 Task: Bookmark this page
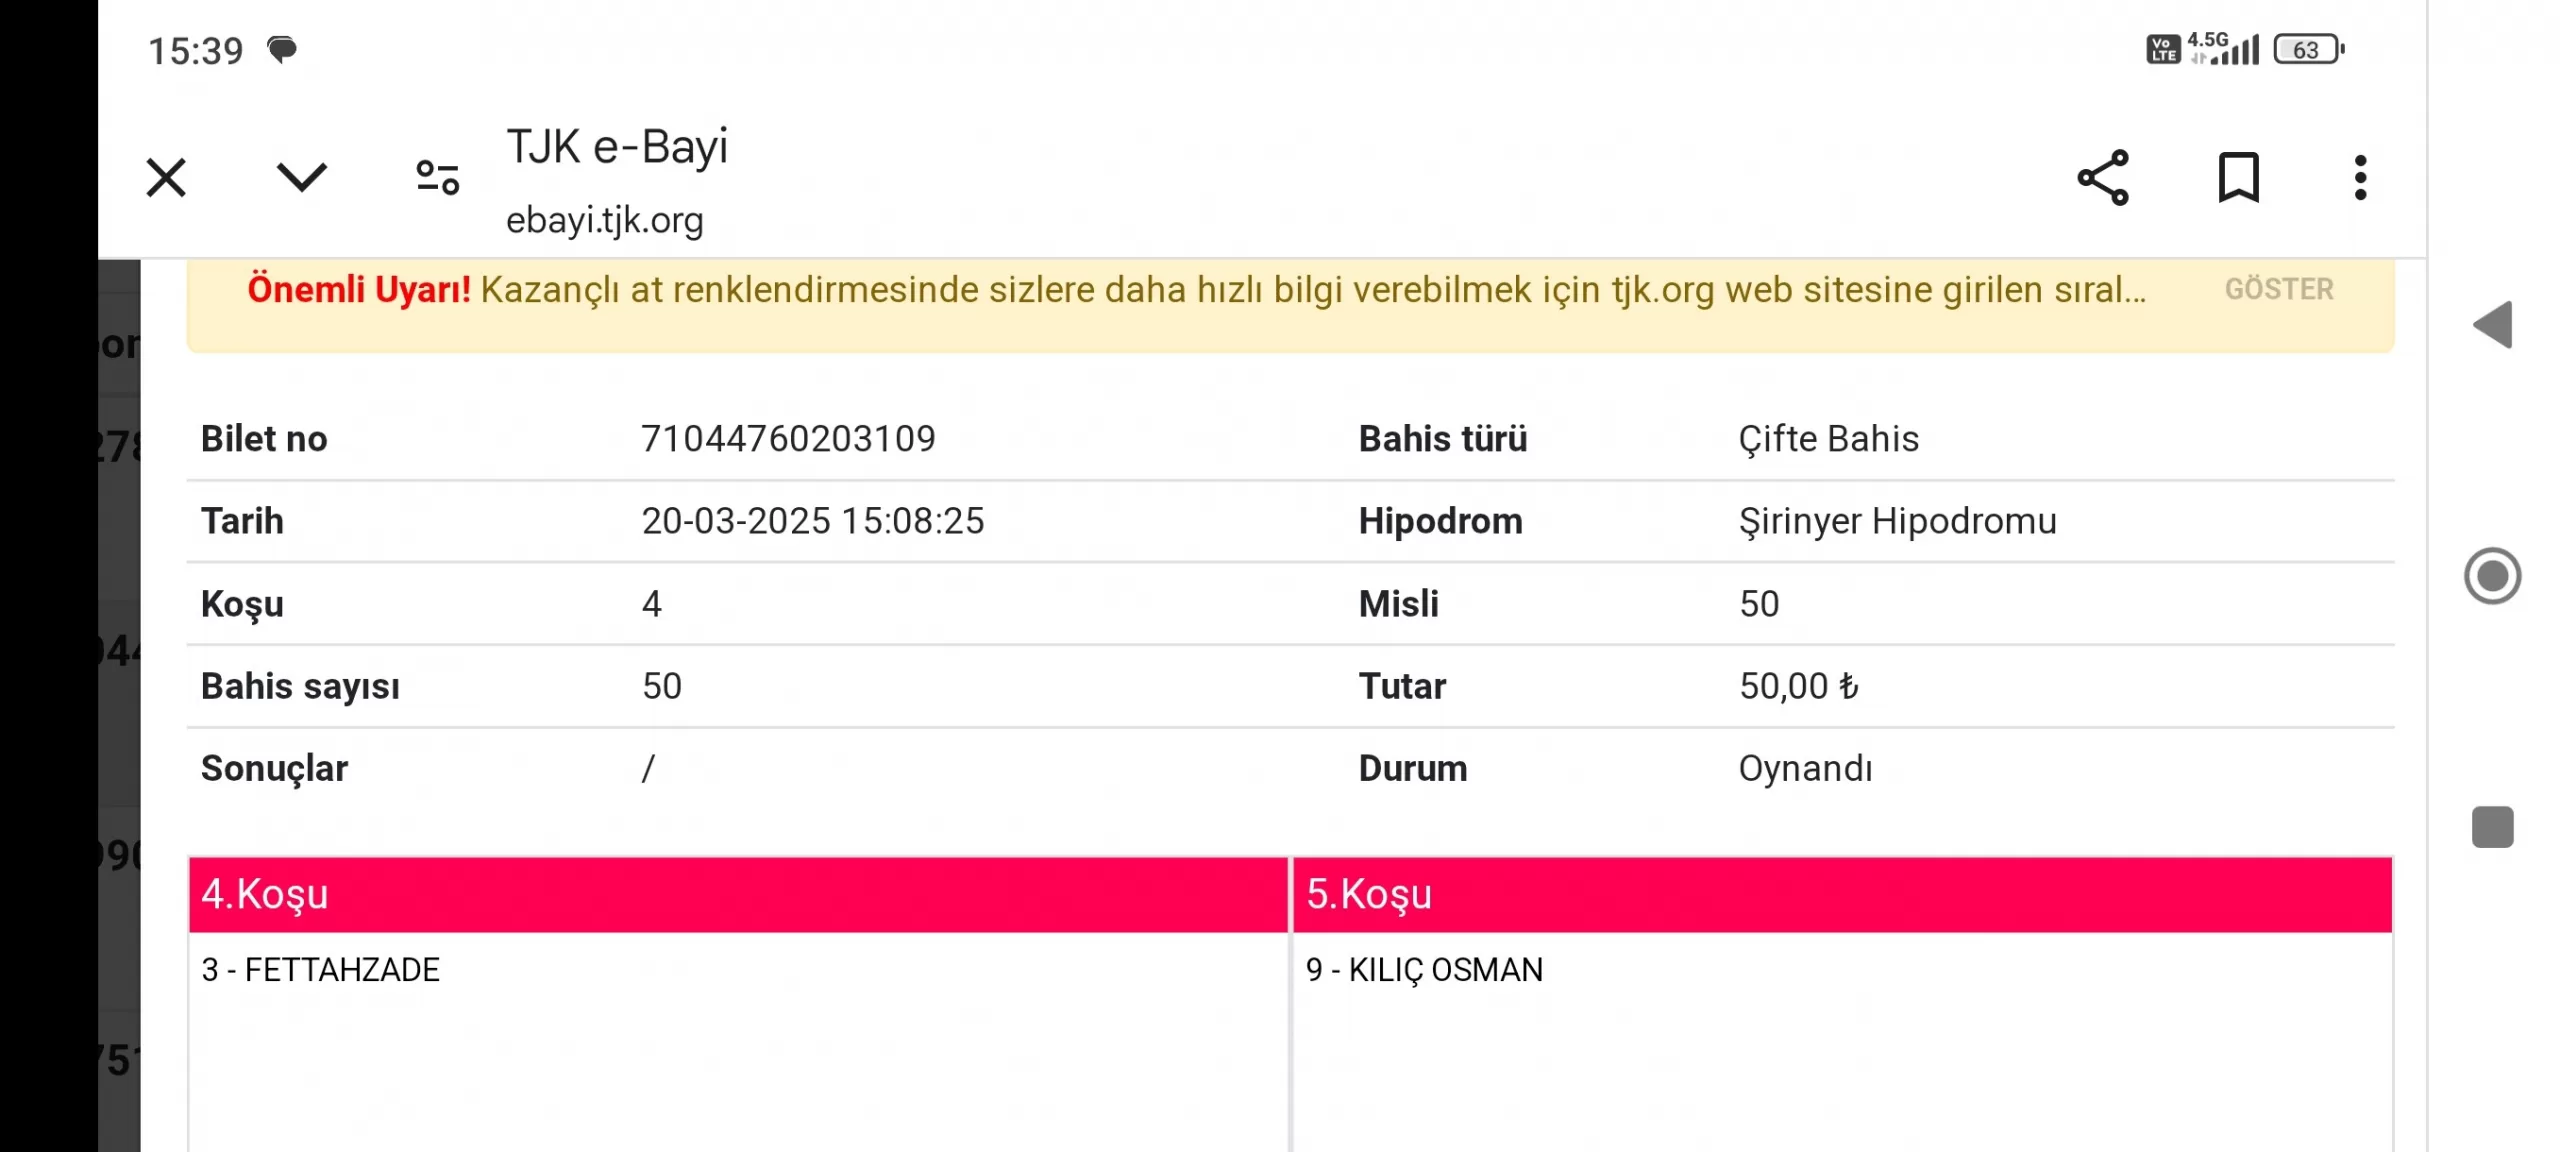(x=2238, y=178)
